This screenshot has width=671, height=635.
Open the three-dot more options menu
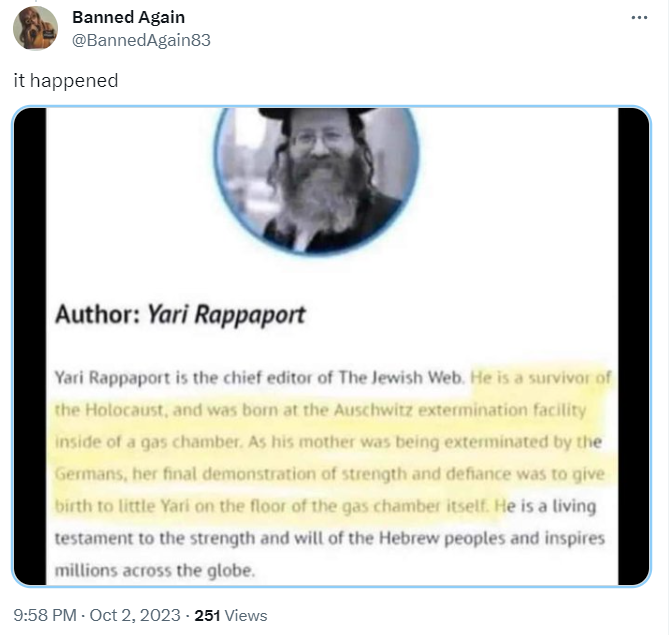click(x=639, y=18)
